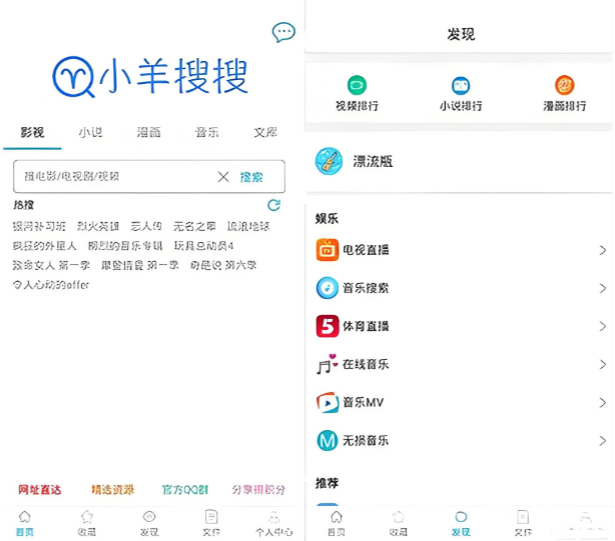Viewport: 615px width, 541px height.
Task: Open 收藏 on the 发现 screen's bottom bar
Action: click(398, 523)
